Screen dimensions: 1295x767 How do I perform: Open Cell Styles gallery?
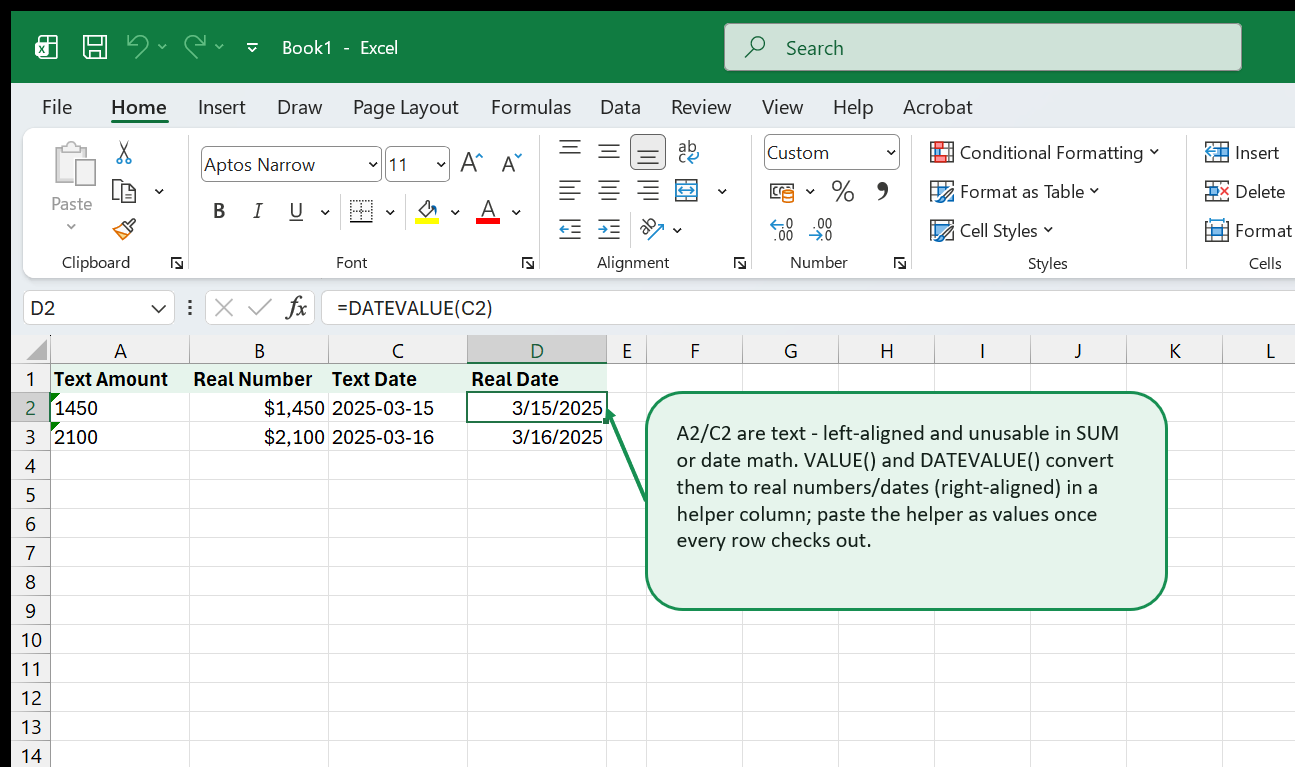coord(991,230)
